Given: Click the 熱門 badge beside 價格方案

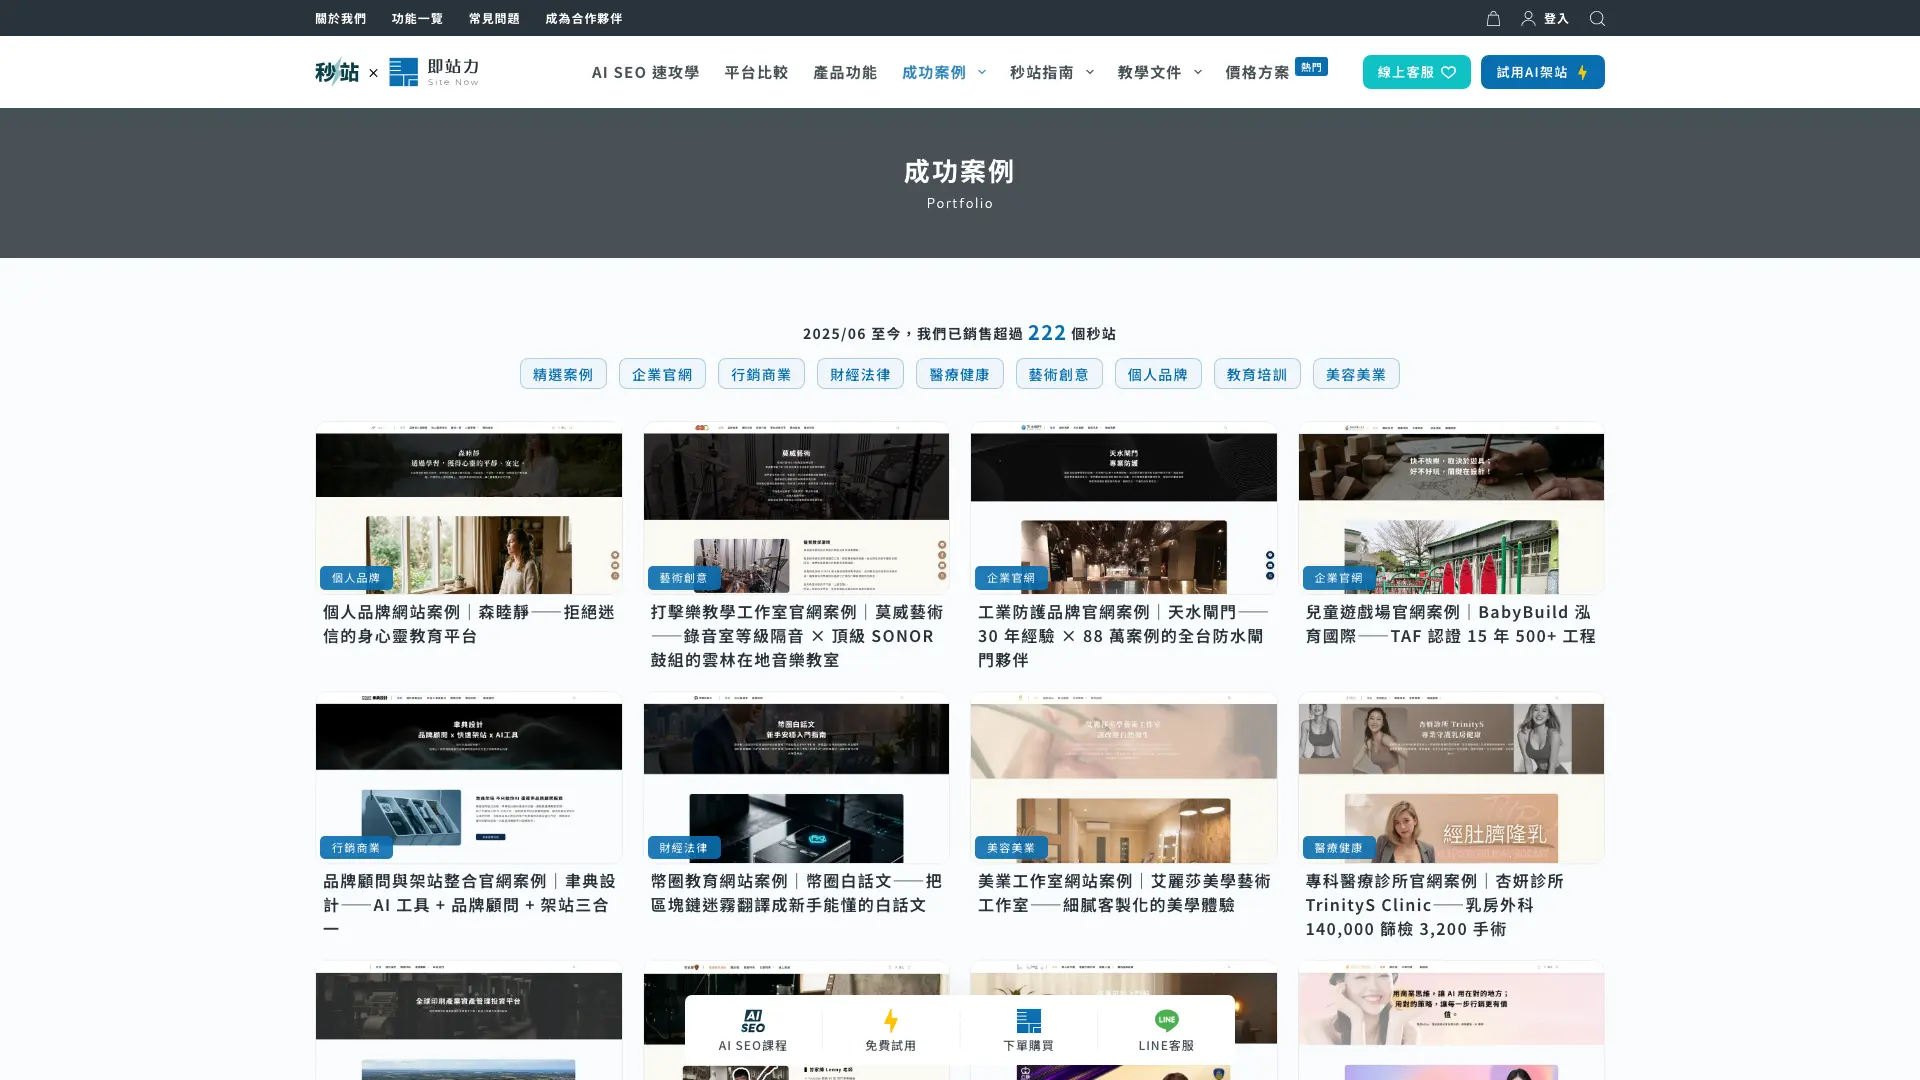Looking at the screenshot, I should point(1311,66).
